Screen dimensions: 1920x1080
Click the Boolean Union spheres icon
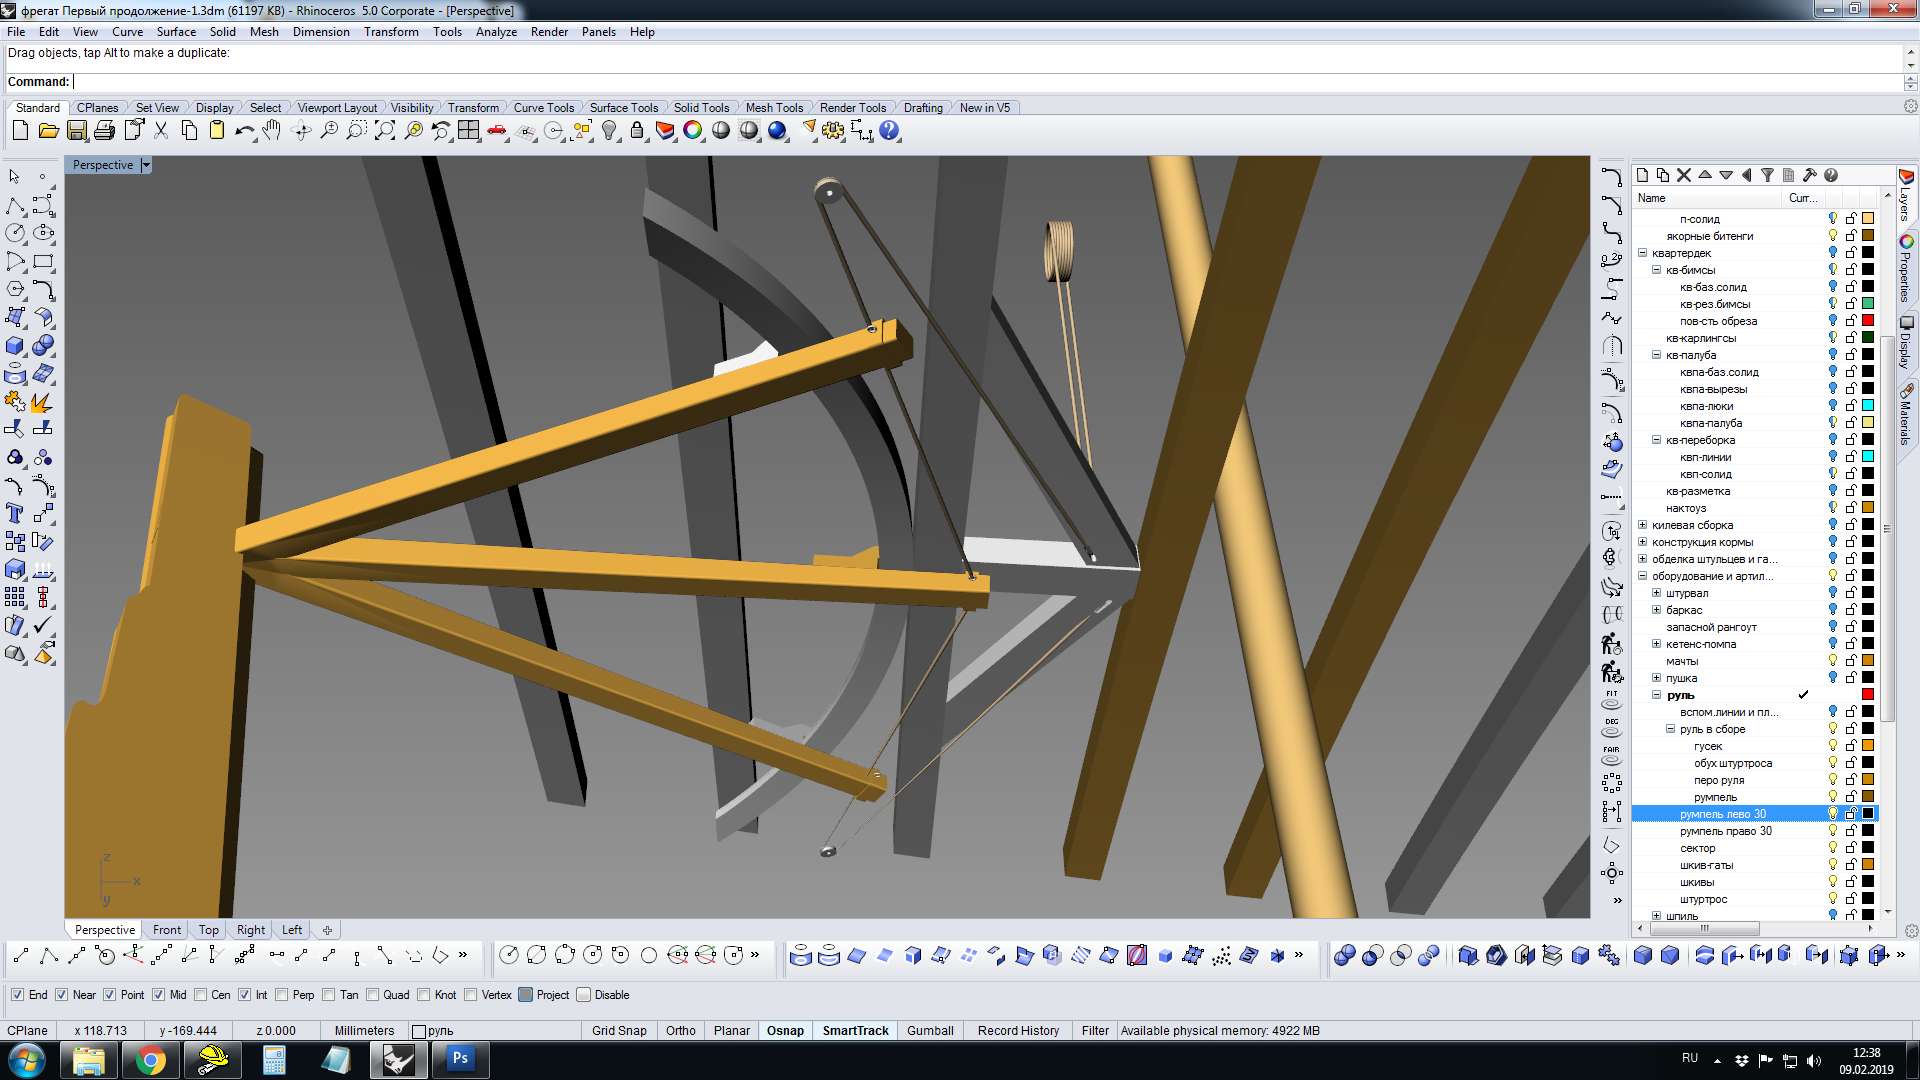pyautogui.click(x=43, y=345)
